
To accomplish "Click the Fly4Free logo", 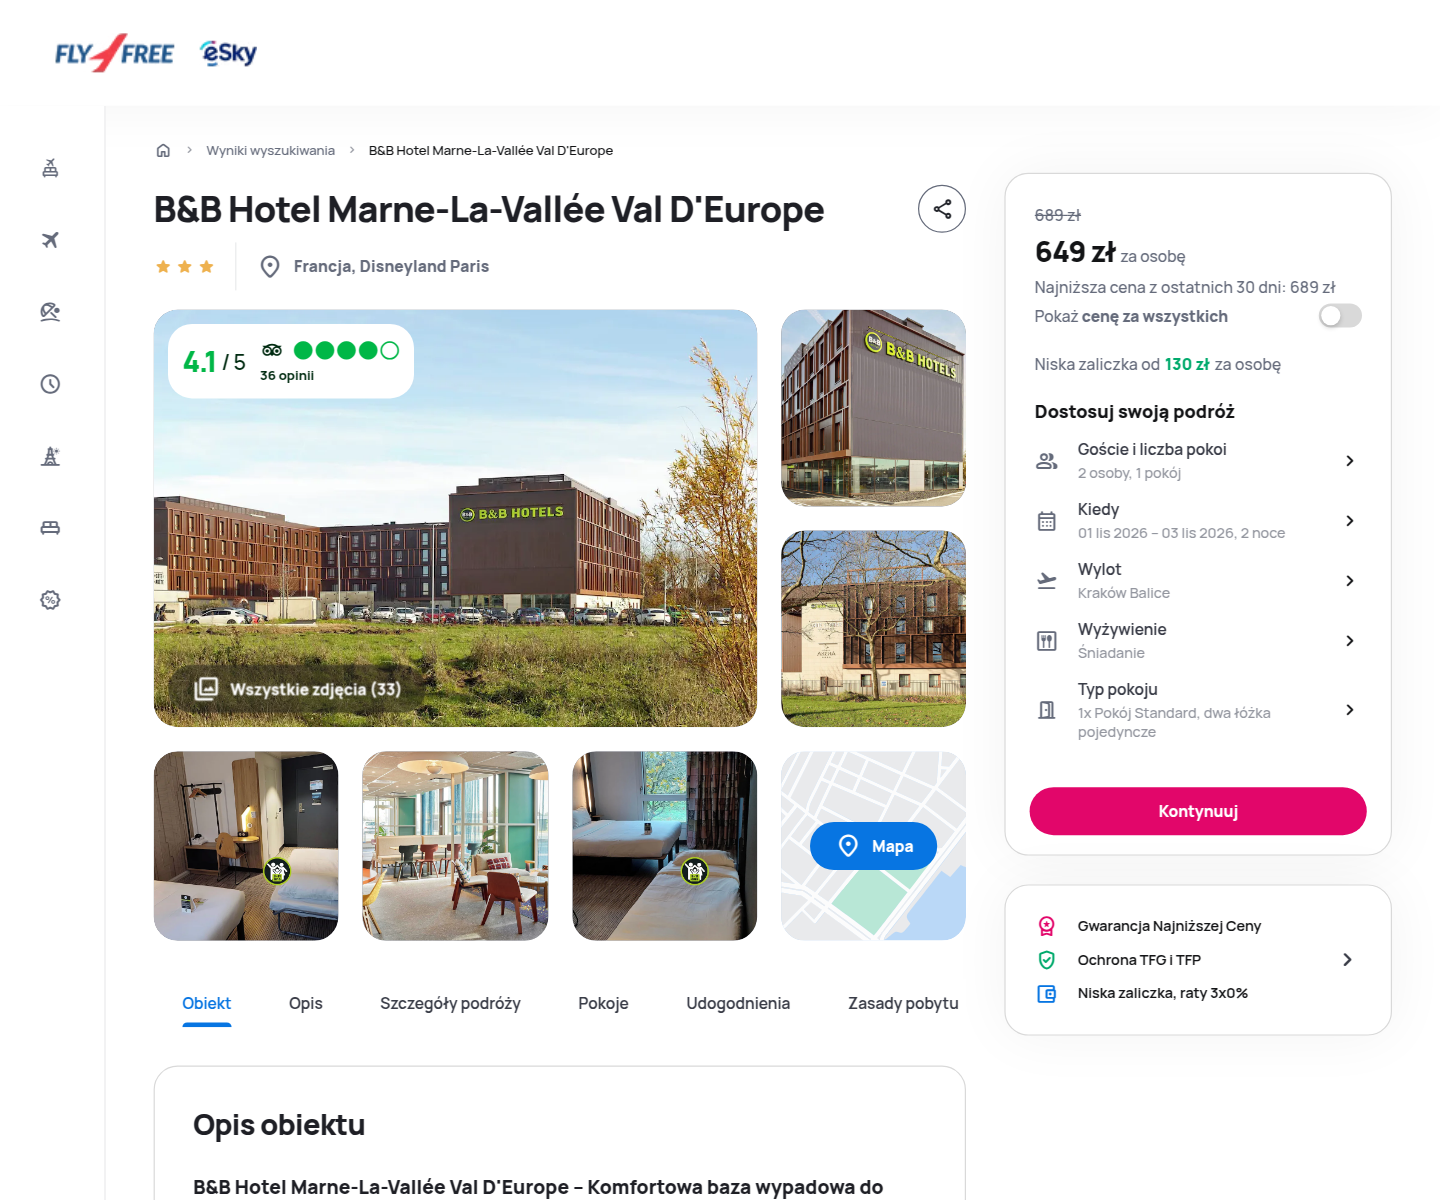I will [x=114, y=53].
